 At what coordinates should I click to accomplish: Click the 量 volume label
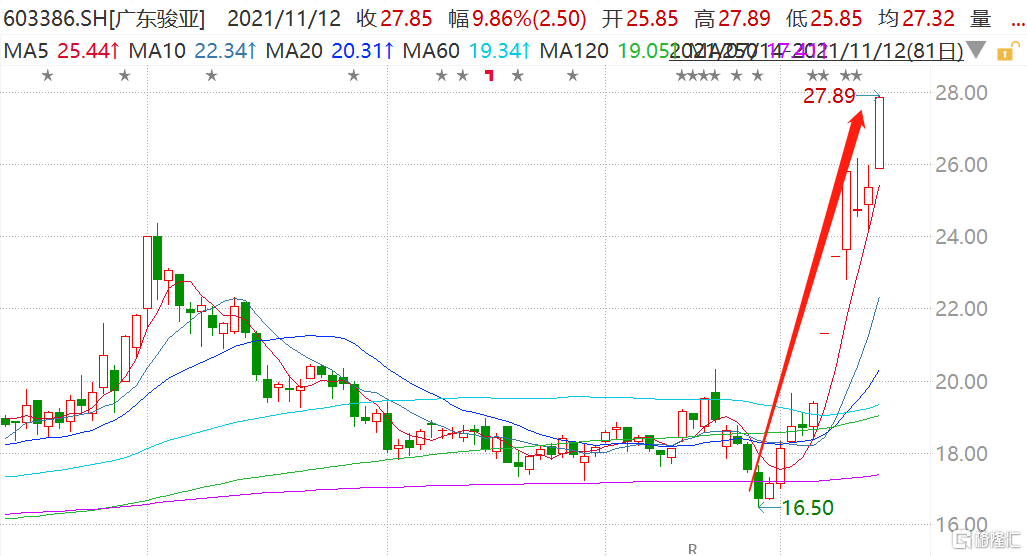980,18
